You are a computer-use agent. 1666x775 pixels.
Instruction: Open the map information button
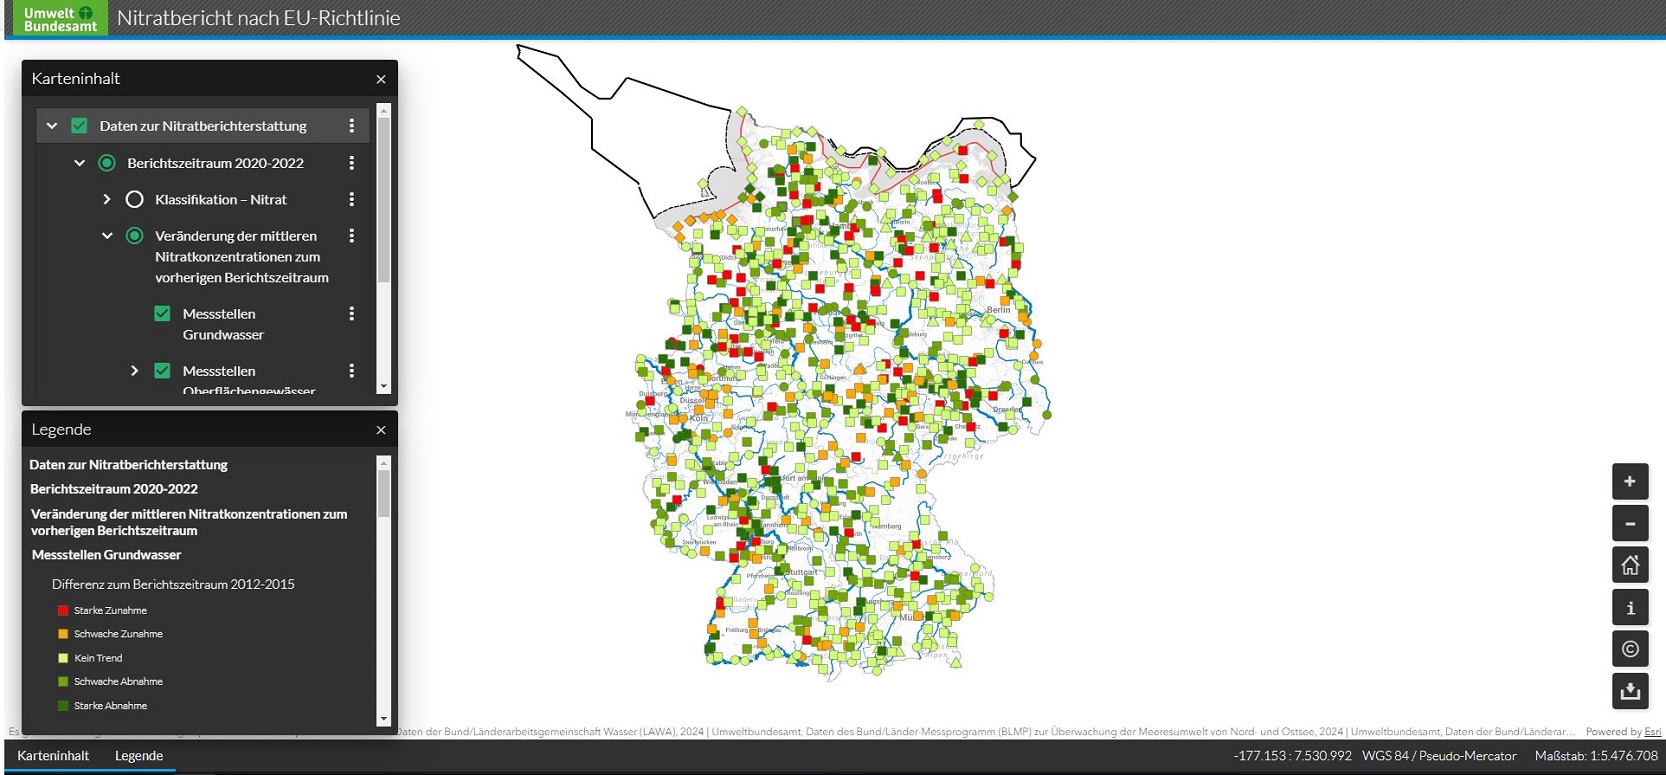[x=1629, y=608]
